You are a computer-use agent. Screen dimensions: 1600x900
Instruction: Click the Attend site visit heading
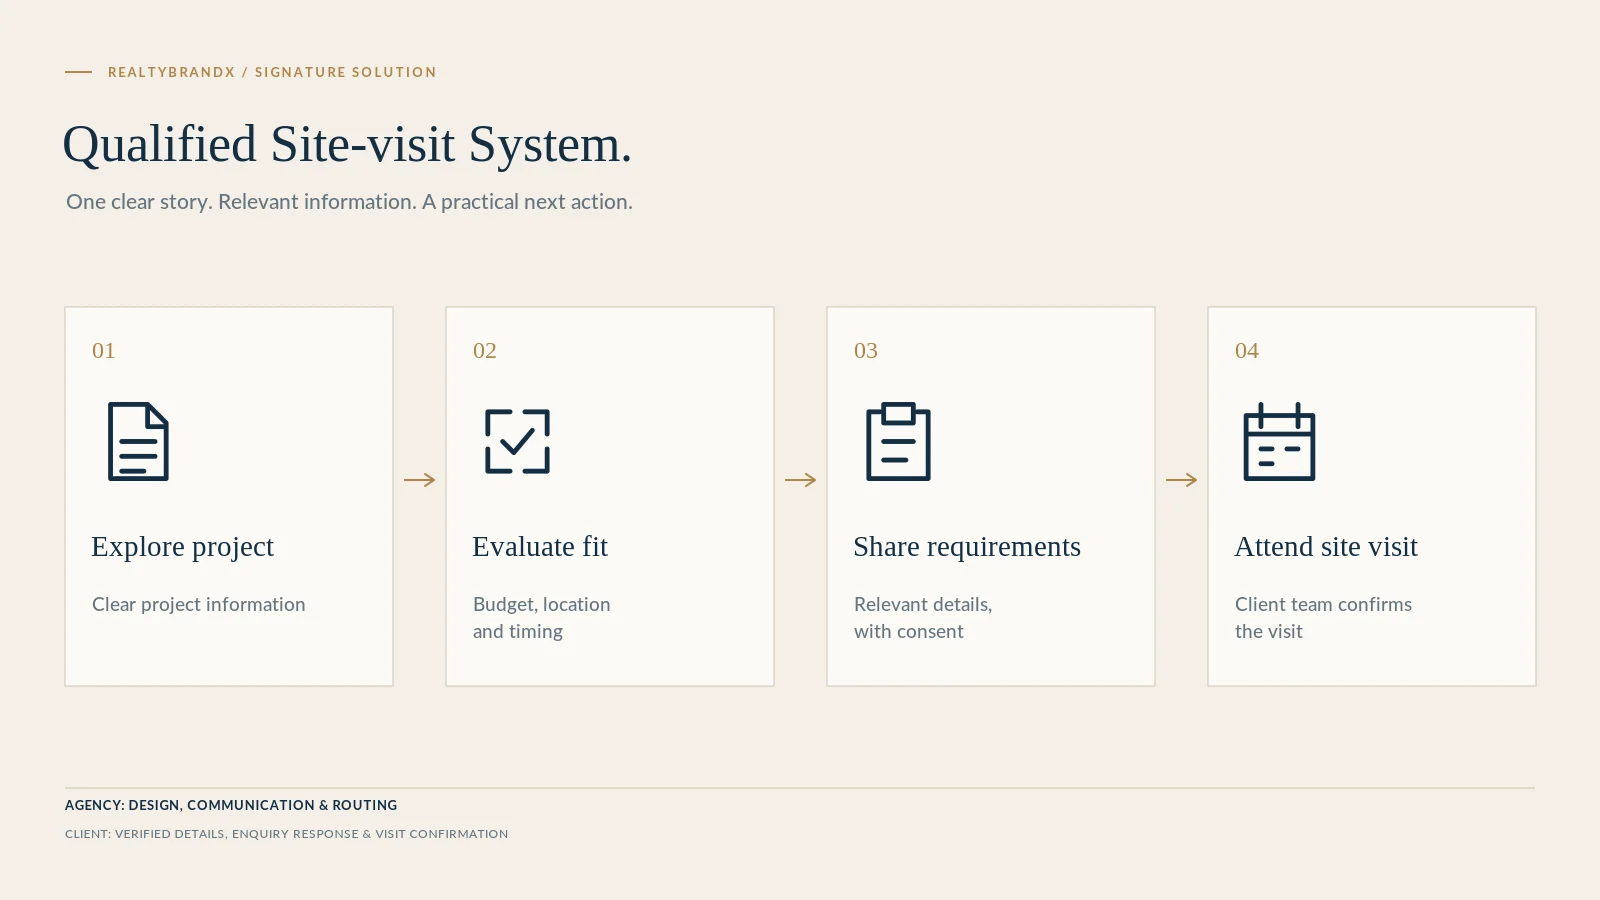(1326, 547)
